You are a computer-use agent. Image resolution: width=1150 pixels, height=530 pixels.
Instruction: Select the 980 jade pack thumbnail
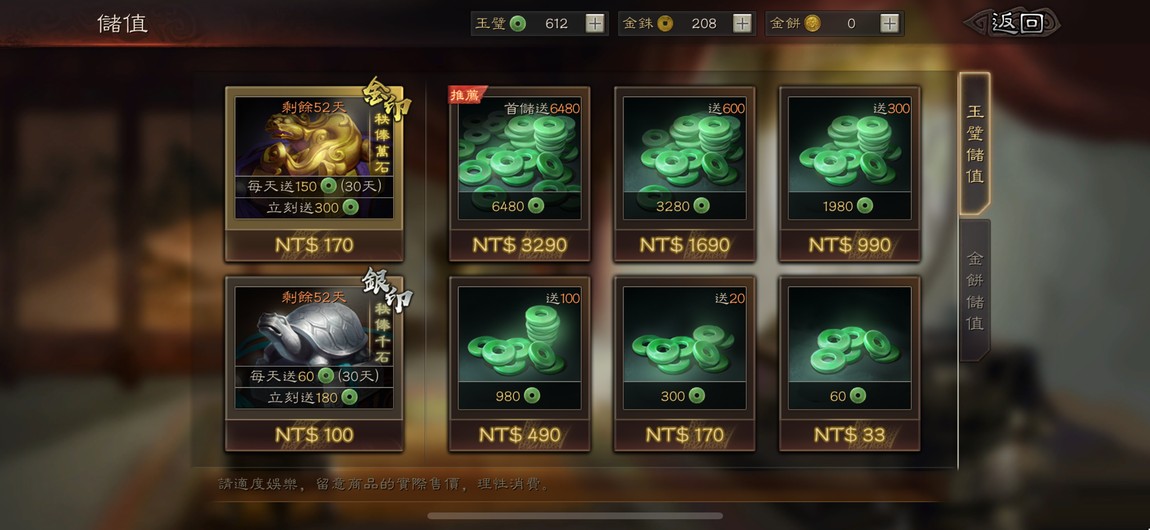coord(519,347)
